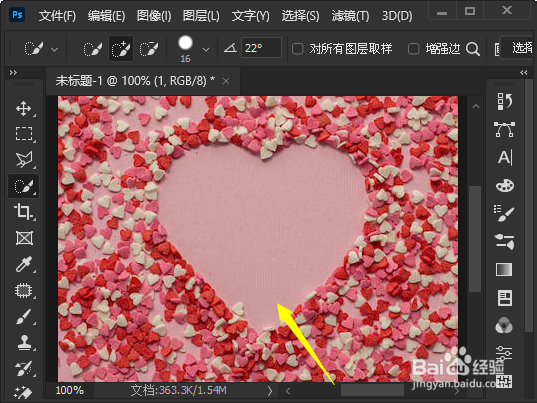Screen dimensions: 537x403
Task: Open the brush size picker dropdown
Action: coord(206,50)
